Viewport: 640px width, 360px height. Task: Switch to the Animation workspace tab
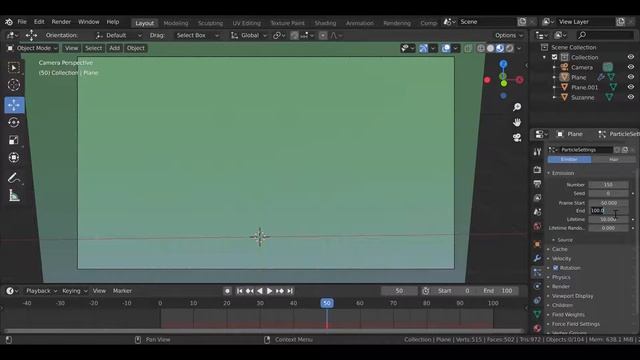[x=360, y=23]
